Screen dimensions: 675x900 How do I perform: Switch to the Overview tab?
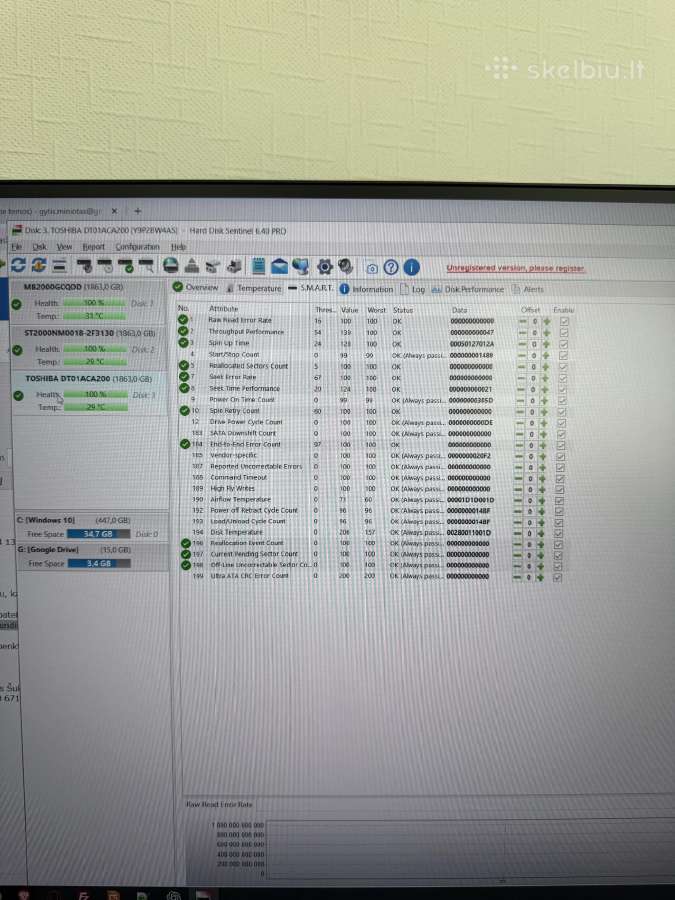coord(195,287)
